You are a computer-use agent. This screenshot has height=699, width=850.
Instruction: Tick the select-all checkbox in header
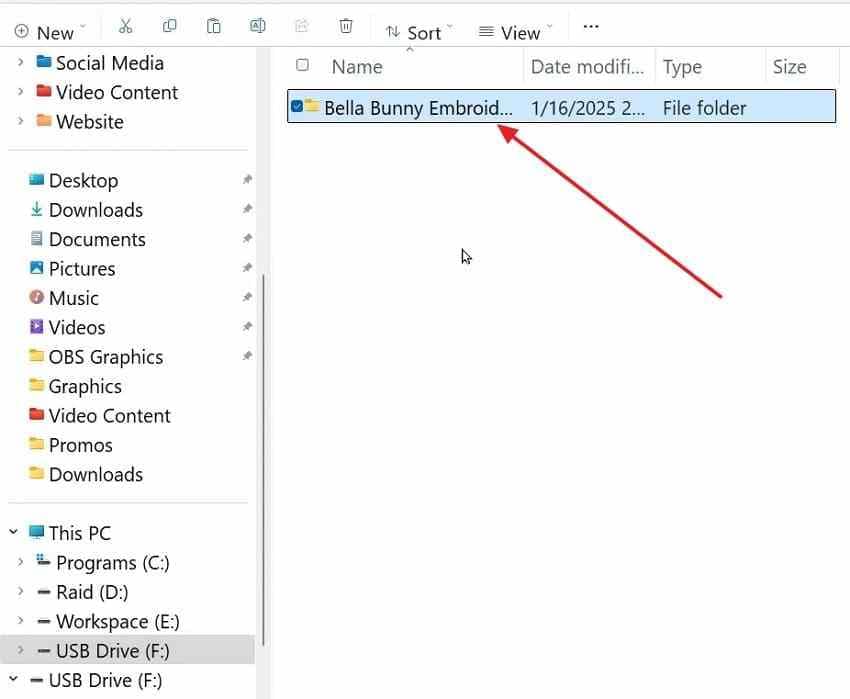302,65
